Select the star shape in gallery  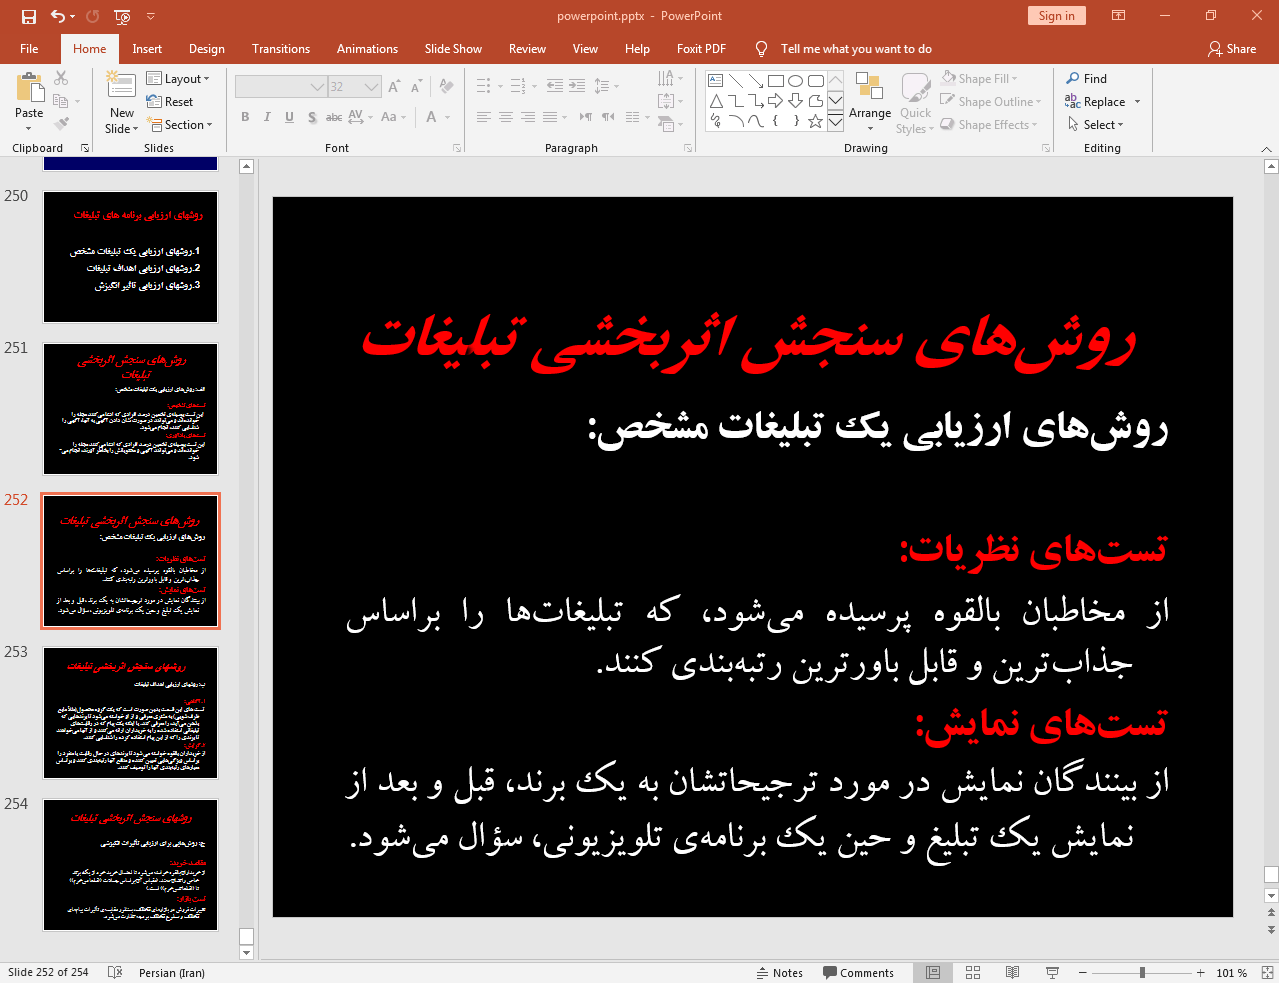tap(815, 121)
